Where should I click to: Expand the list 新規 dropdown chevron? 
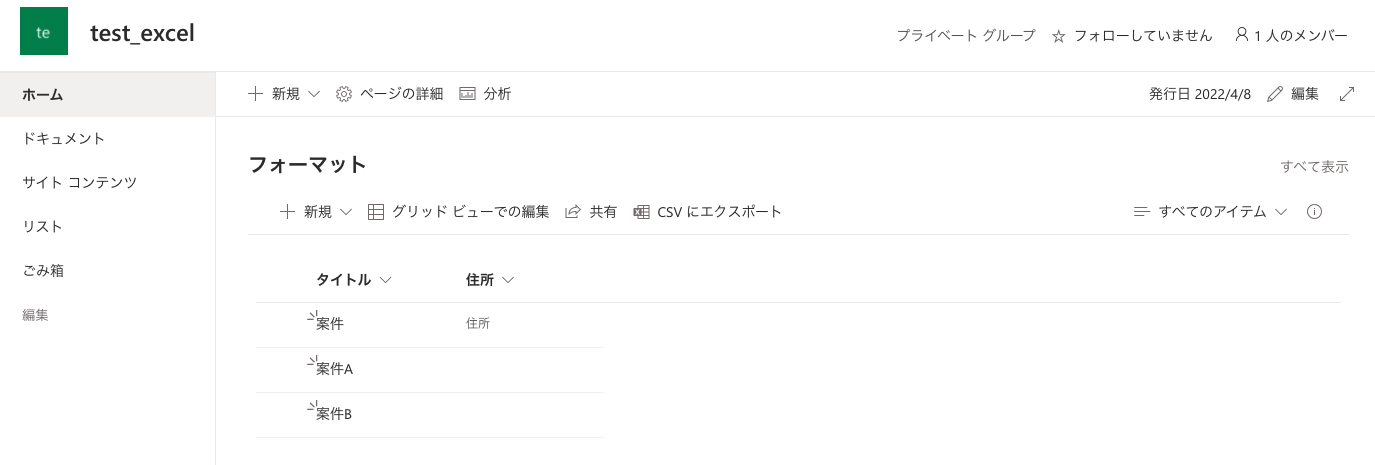[347, 212]
